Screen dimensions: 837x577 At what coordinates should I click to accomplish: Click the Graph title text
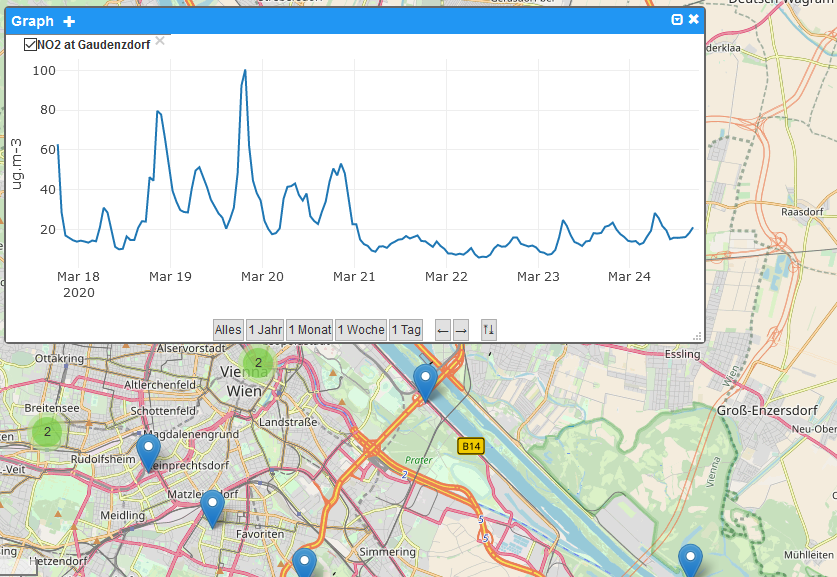(33, 21)
